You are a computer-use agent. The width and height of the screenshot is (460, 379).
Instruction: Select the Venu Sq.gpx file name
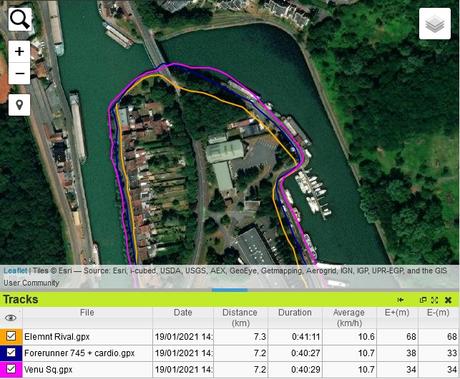point(48,370)
